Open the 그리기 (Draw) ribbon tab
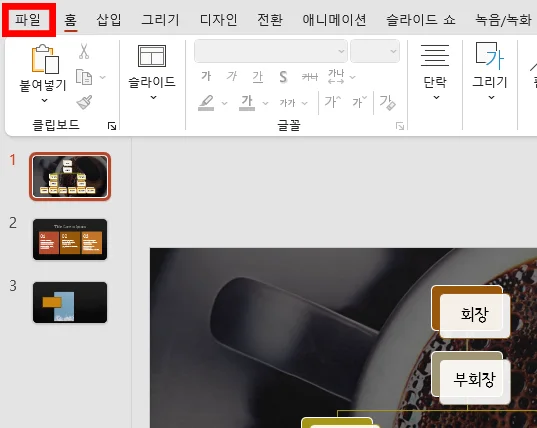The height and width of the screenshot is (428, 537). 160,20
